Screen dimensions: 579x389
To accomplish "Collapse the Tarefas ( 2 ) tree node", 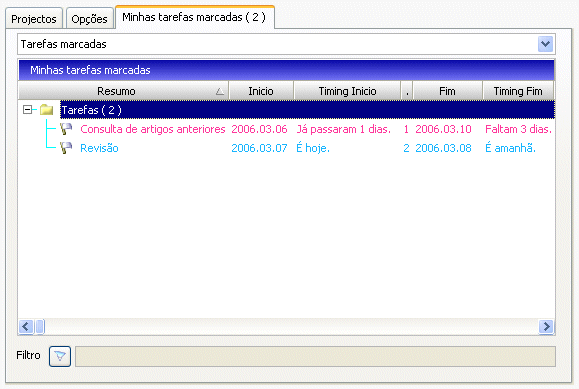I will point(27,110).
